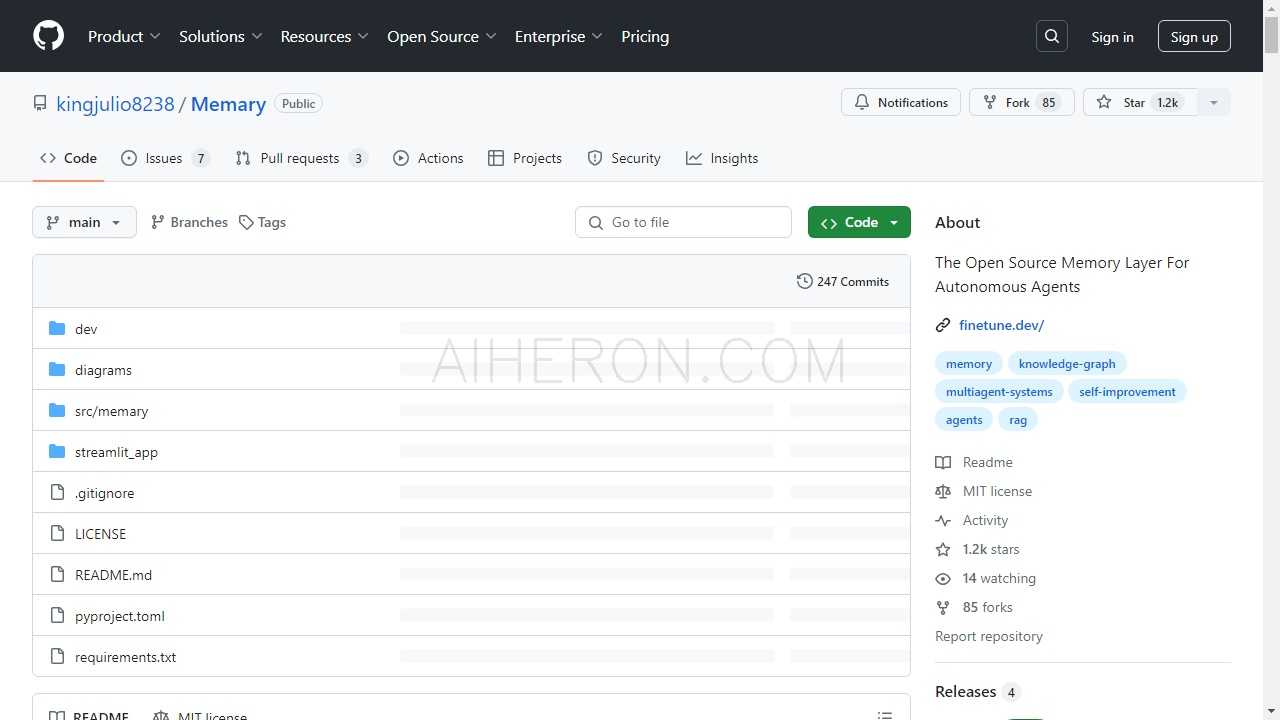The image size is (1280, 720).
Task: Click the requirements.txt file icon
Action: point(57,656)
